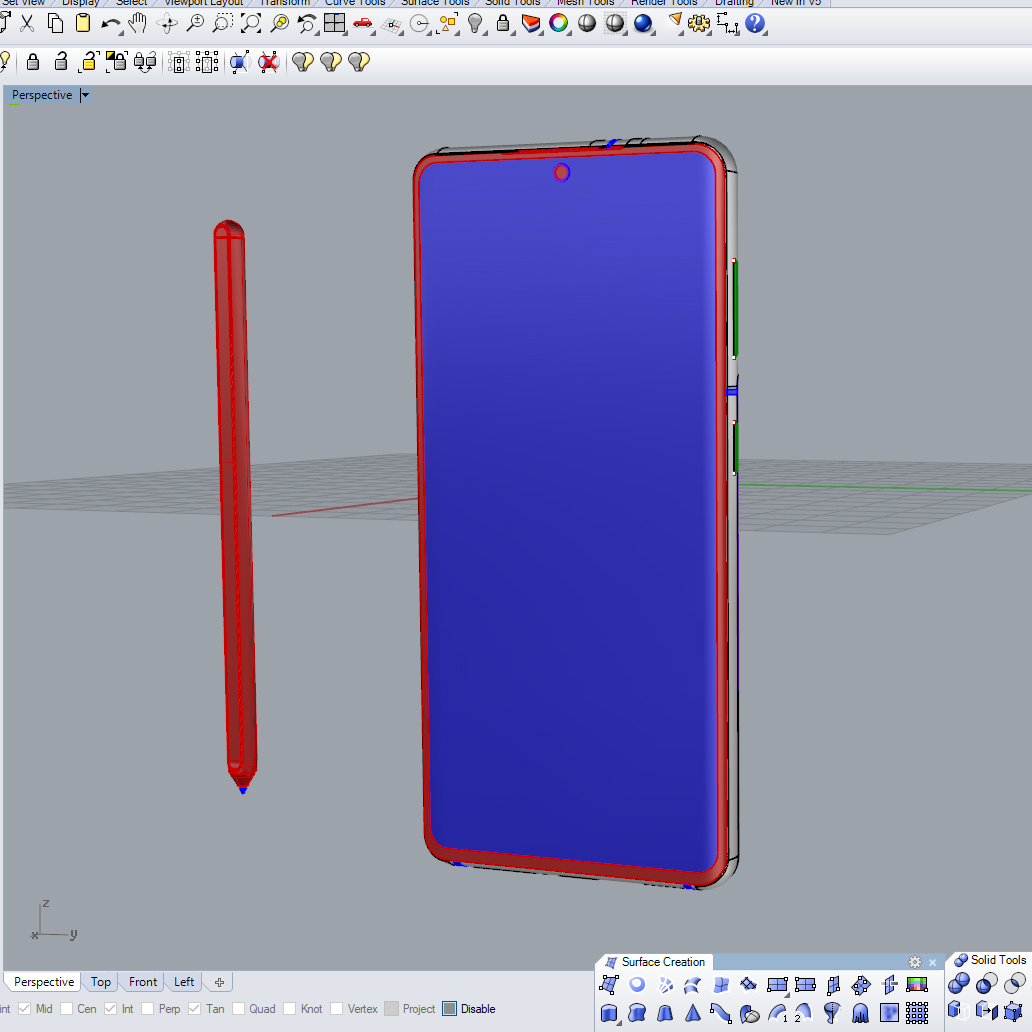
Task: Open the Curve Tools toolbar tab
Action: (355, 3)
